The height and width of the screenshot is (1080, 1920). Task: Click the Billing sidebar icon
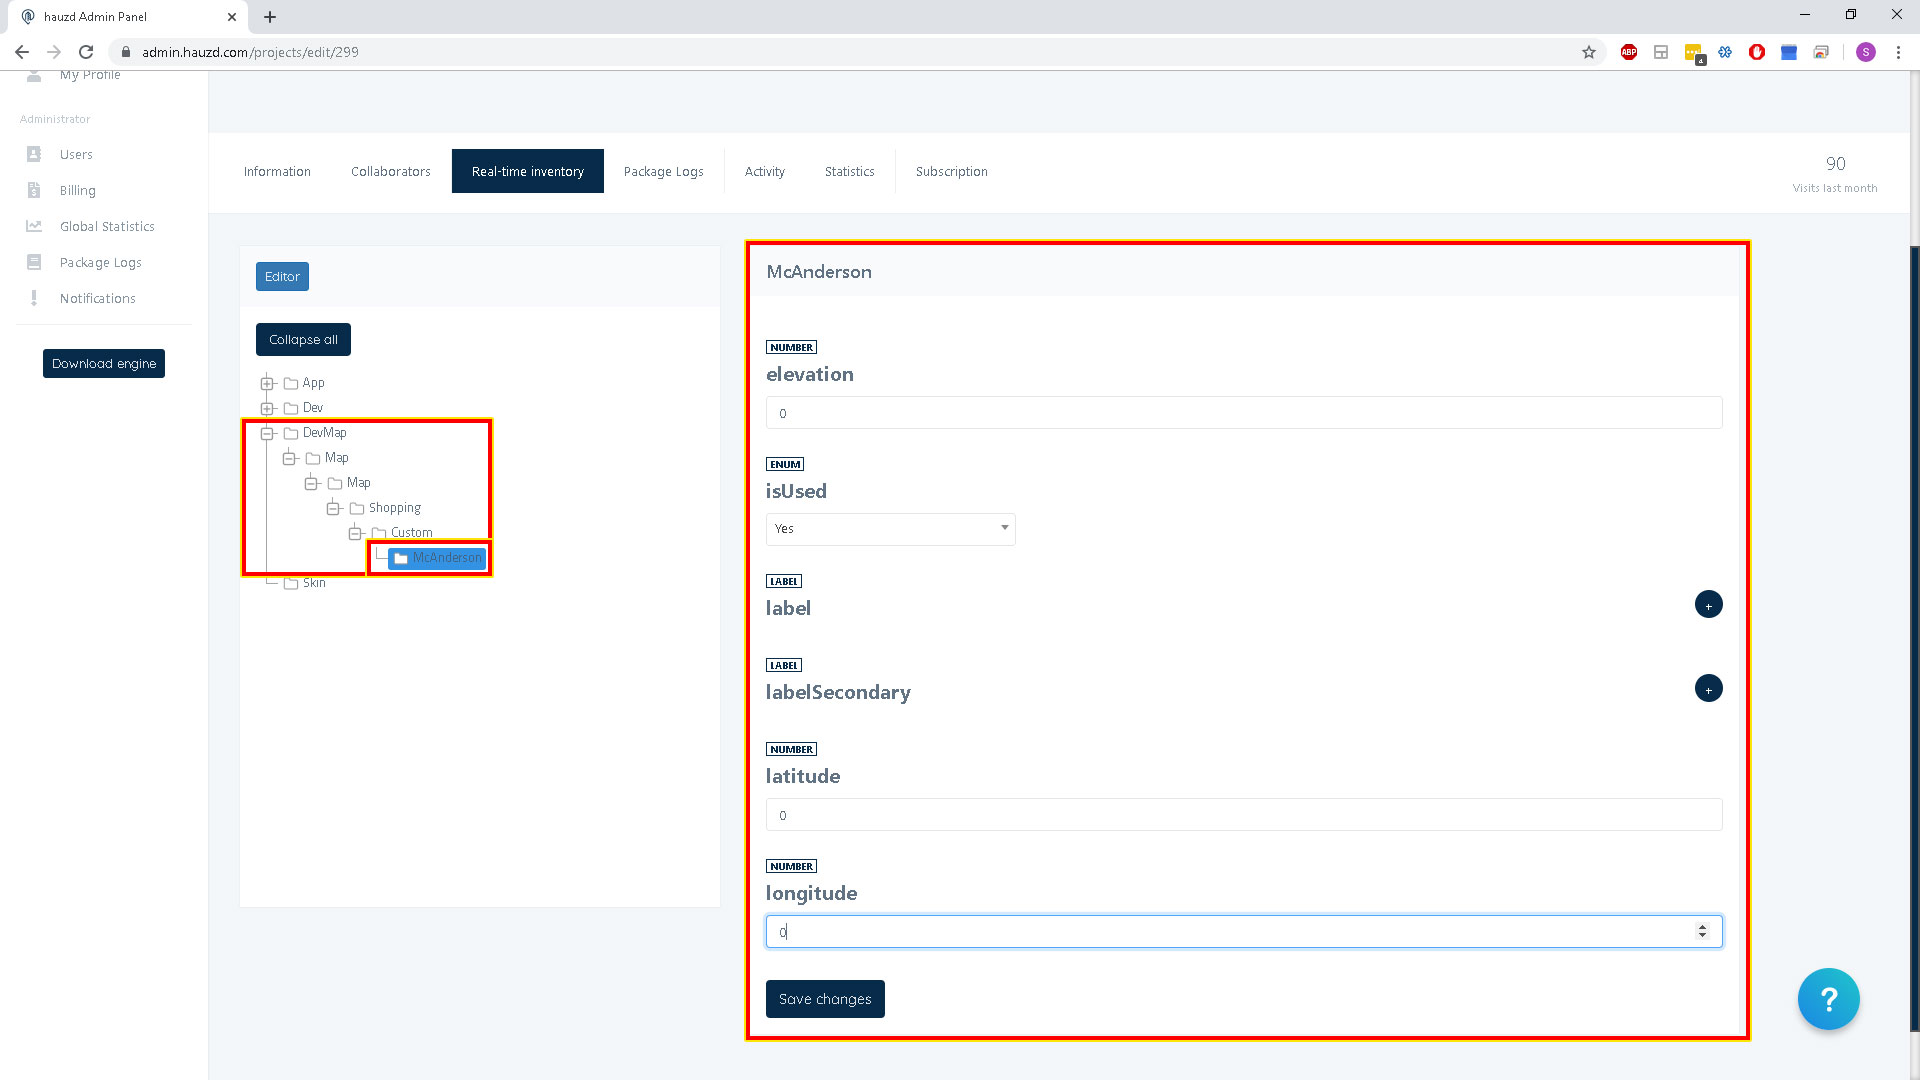pyautogui.click(x=34, y=190)
